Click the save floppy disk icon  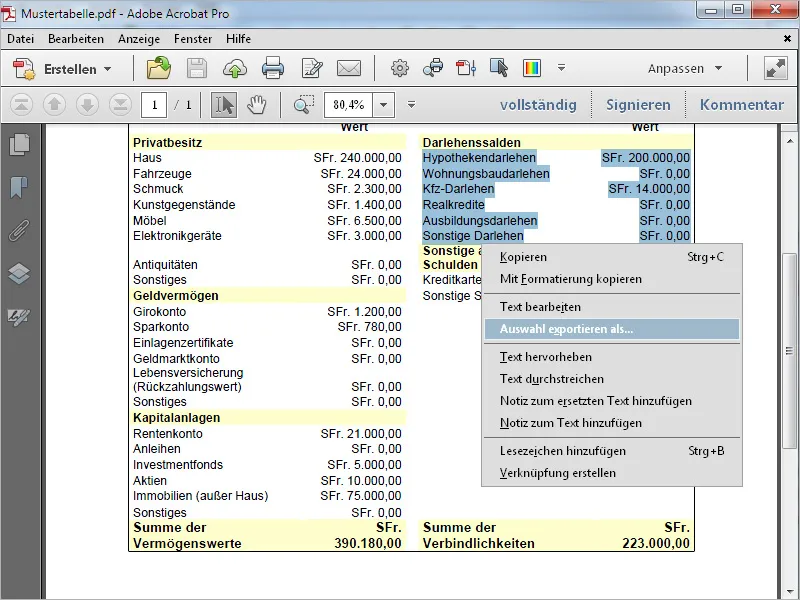pyautogui.click(x=196, y=68)
